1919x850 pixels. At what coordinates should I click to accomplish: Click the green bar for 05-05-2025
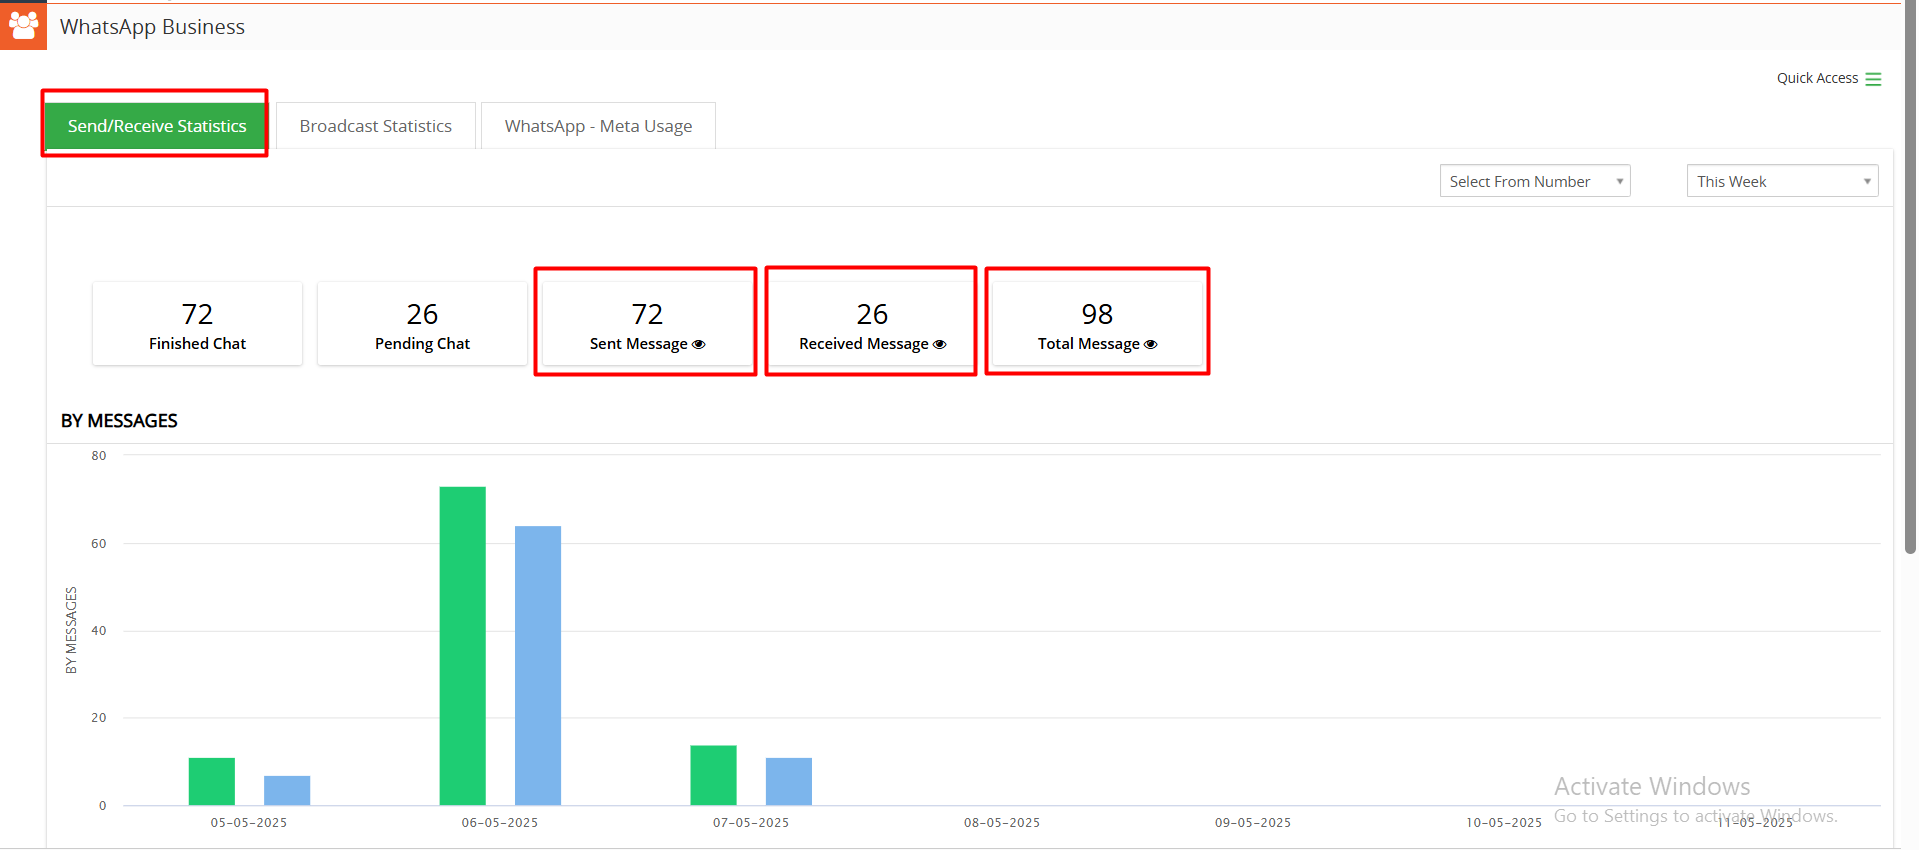tap(212, 781)
